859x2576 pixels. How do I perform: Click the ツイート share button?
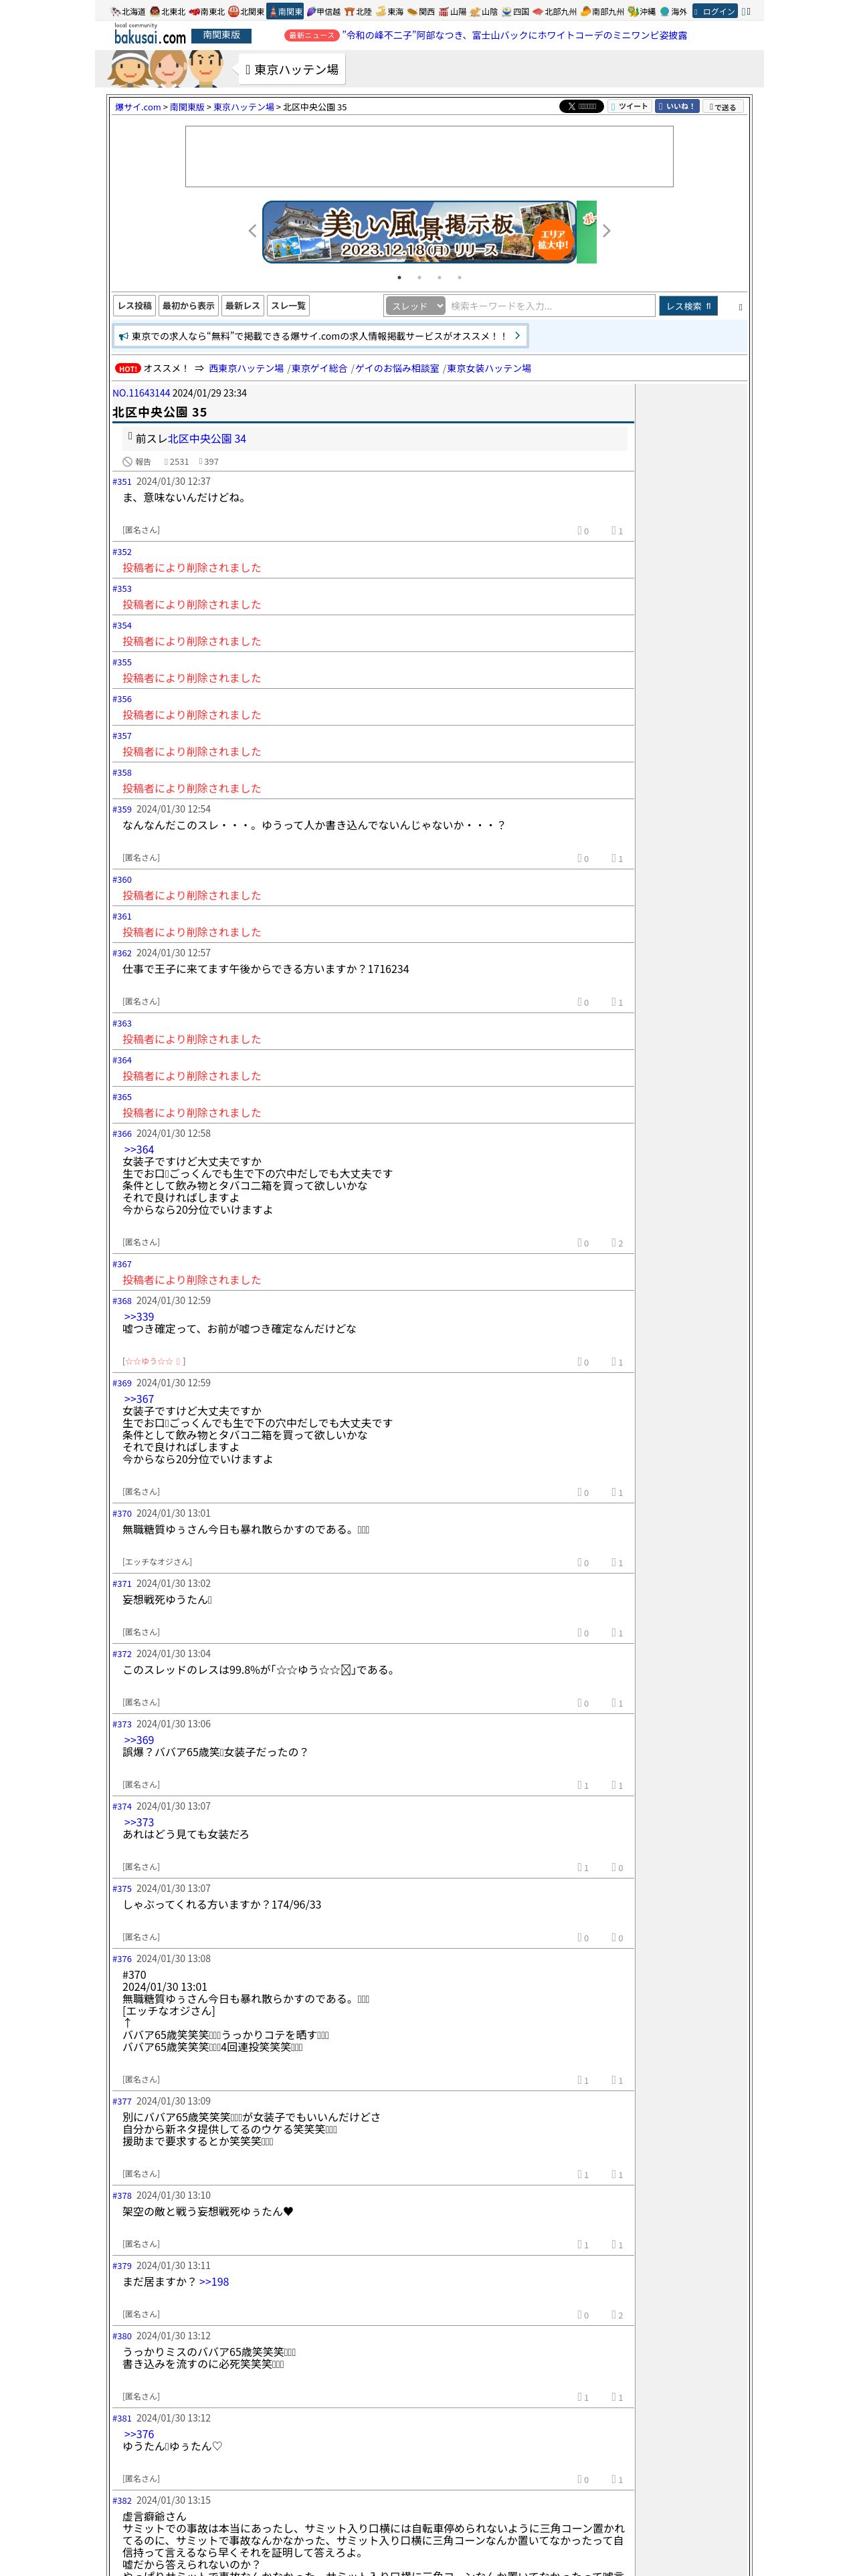pos(630,106)
